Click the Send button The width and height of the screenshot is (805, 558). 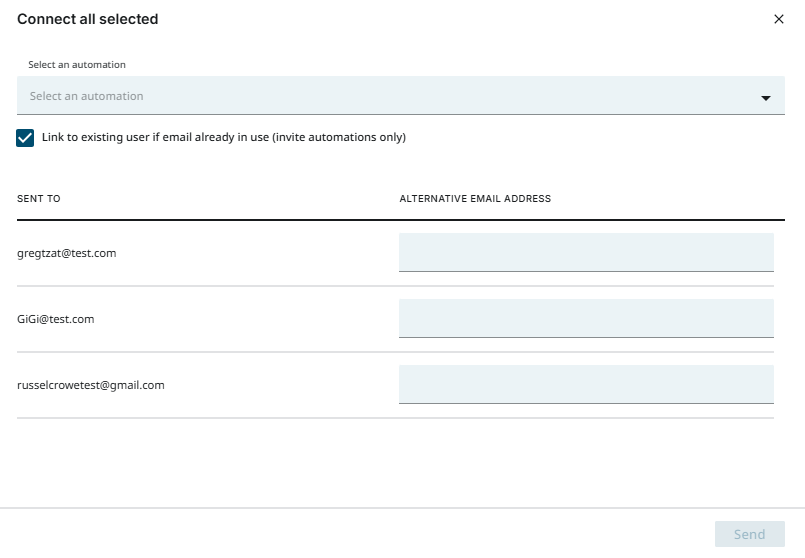749,534
